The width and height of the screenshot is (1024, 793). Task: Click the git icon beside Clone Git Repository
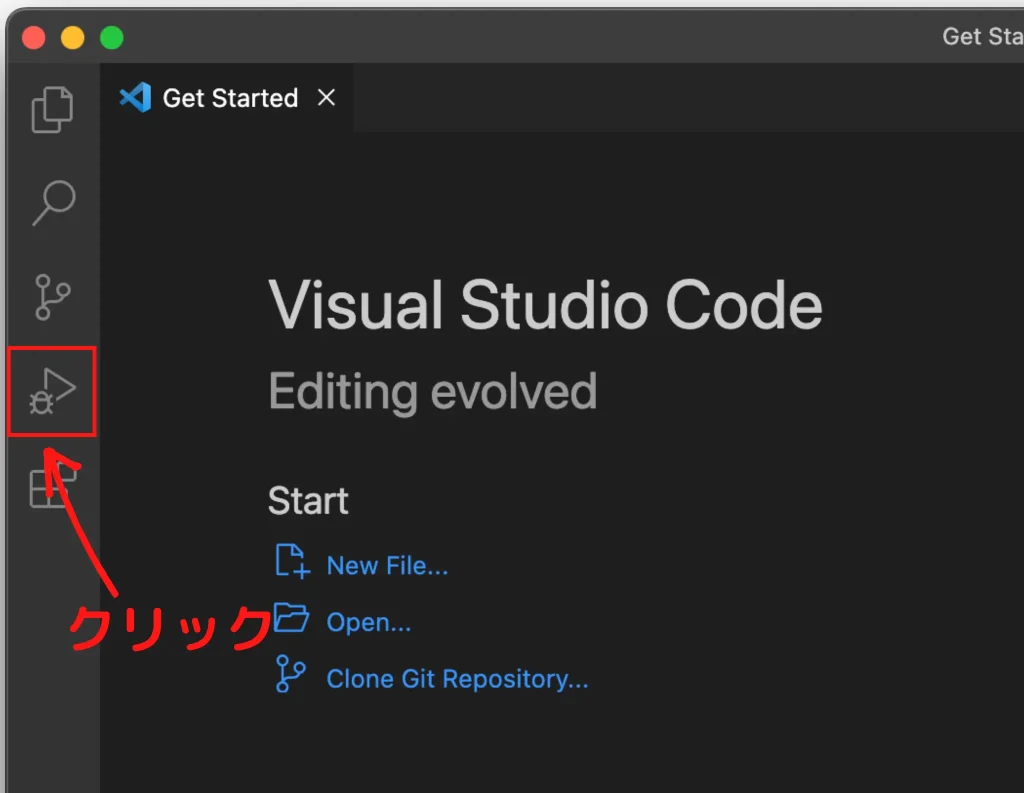coord(290,676)
